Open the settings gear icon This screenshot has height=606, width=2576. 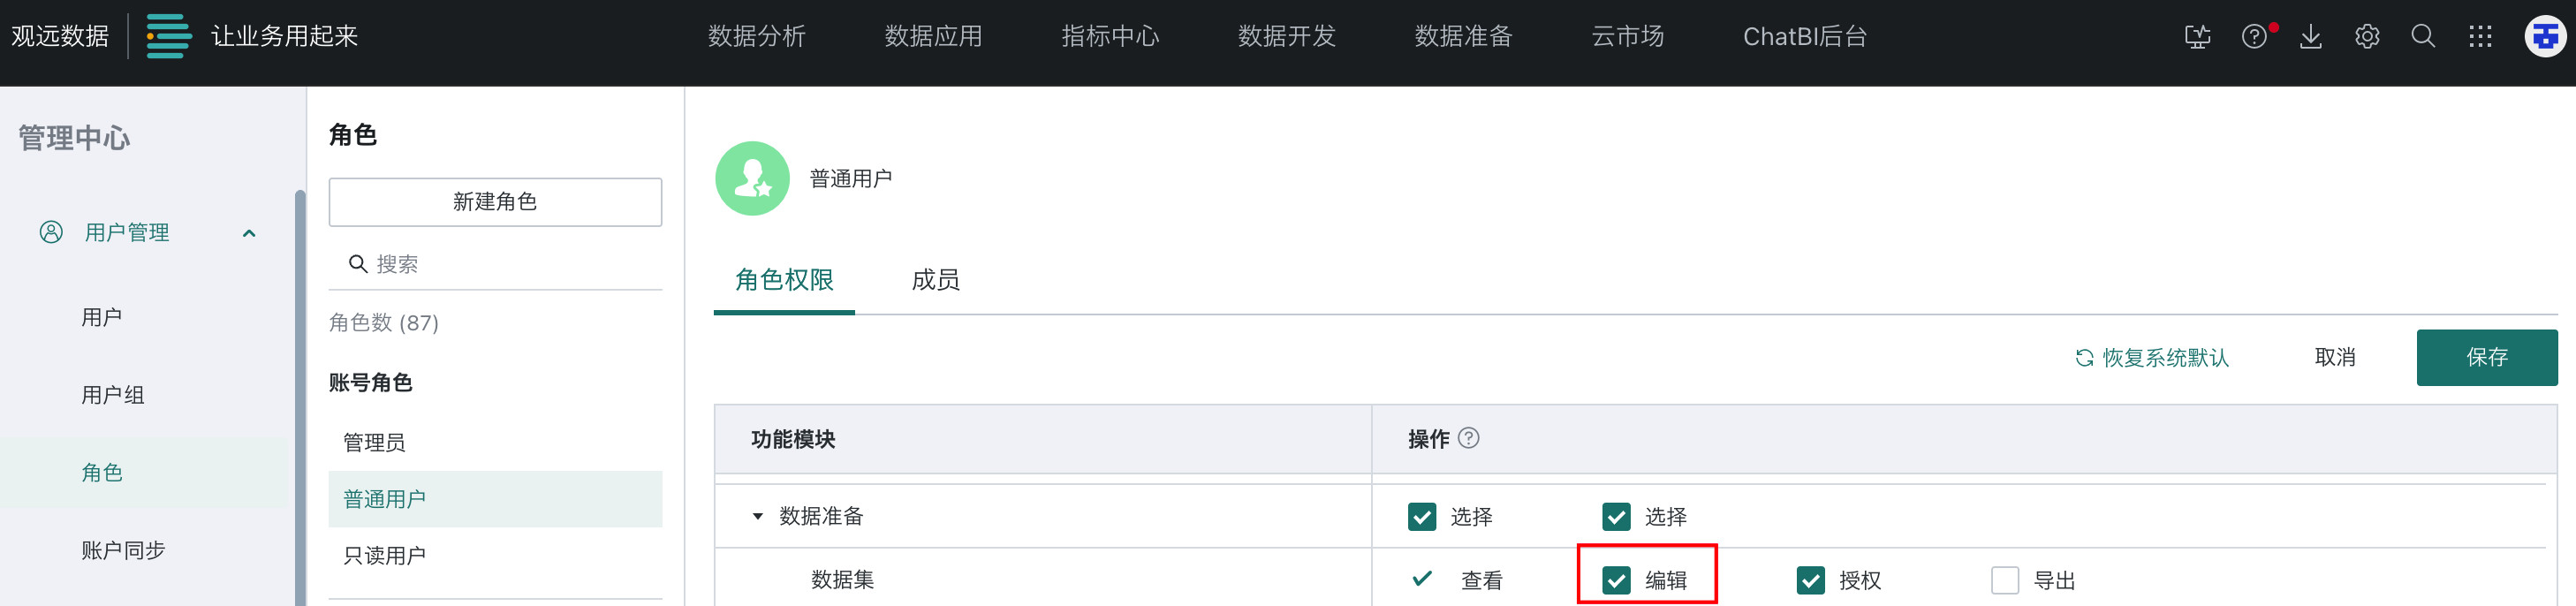[2367, 37]
